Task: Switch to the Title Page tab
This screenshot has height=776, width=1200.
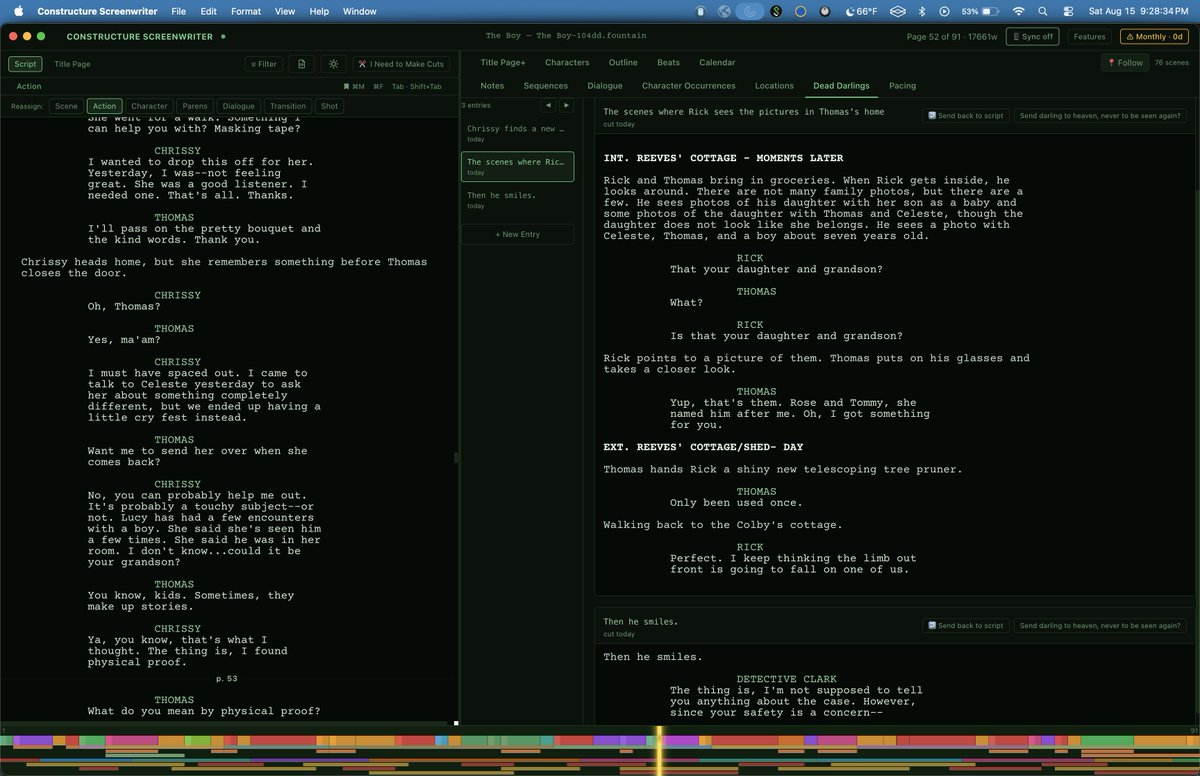Action: 72,63
